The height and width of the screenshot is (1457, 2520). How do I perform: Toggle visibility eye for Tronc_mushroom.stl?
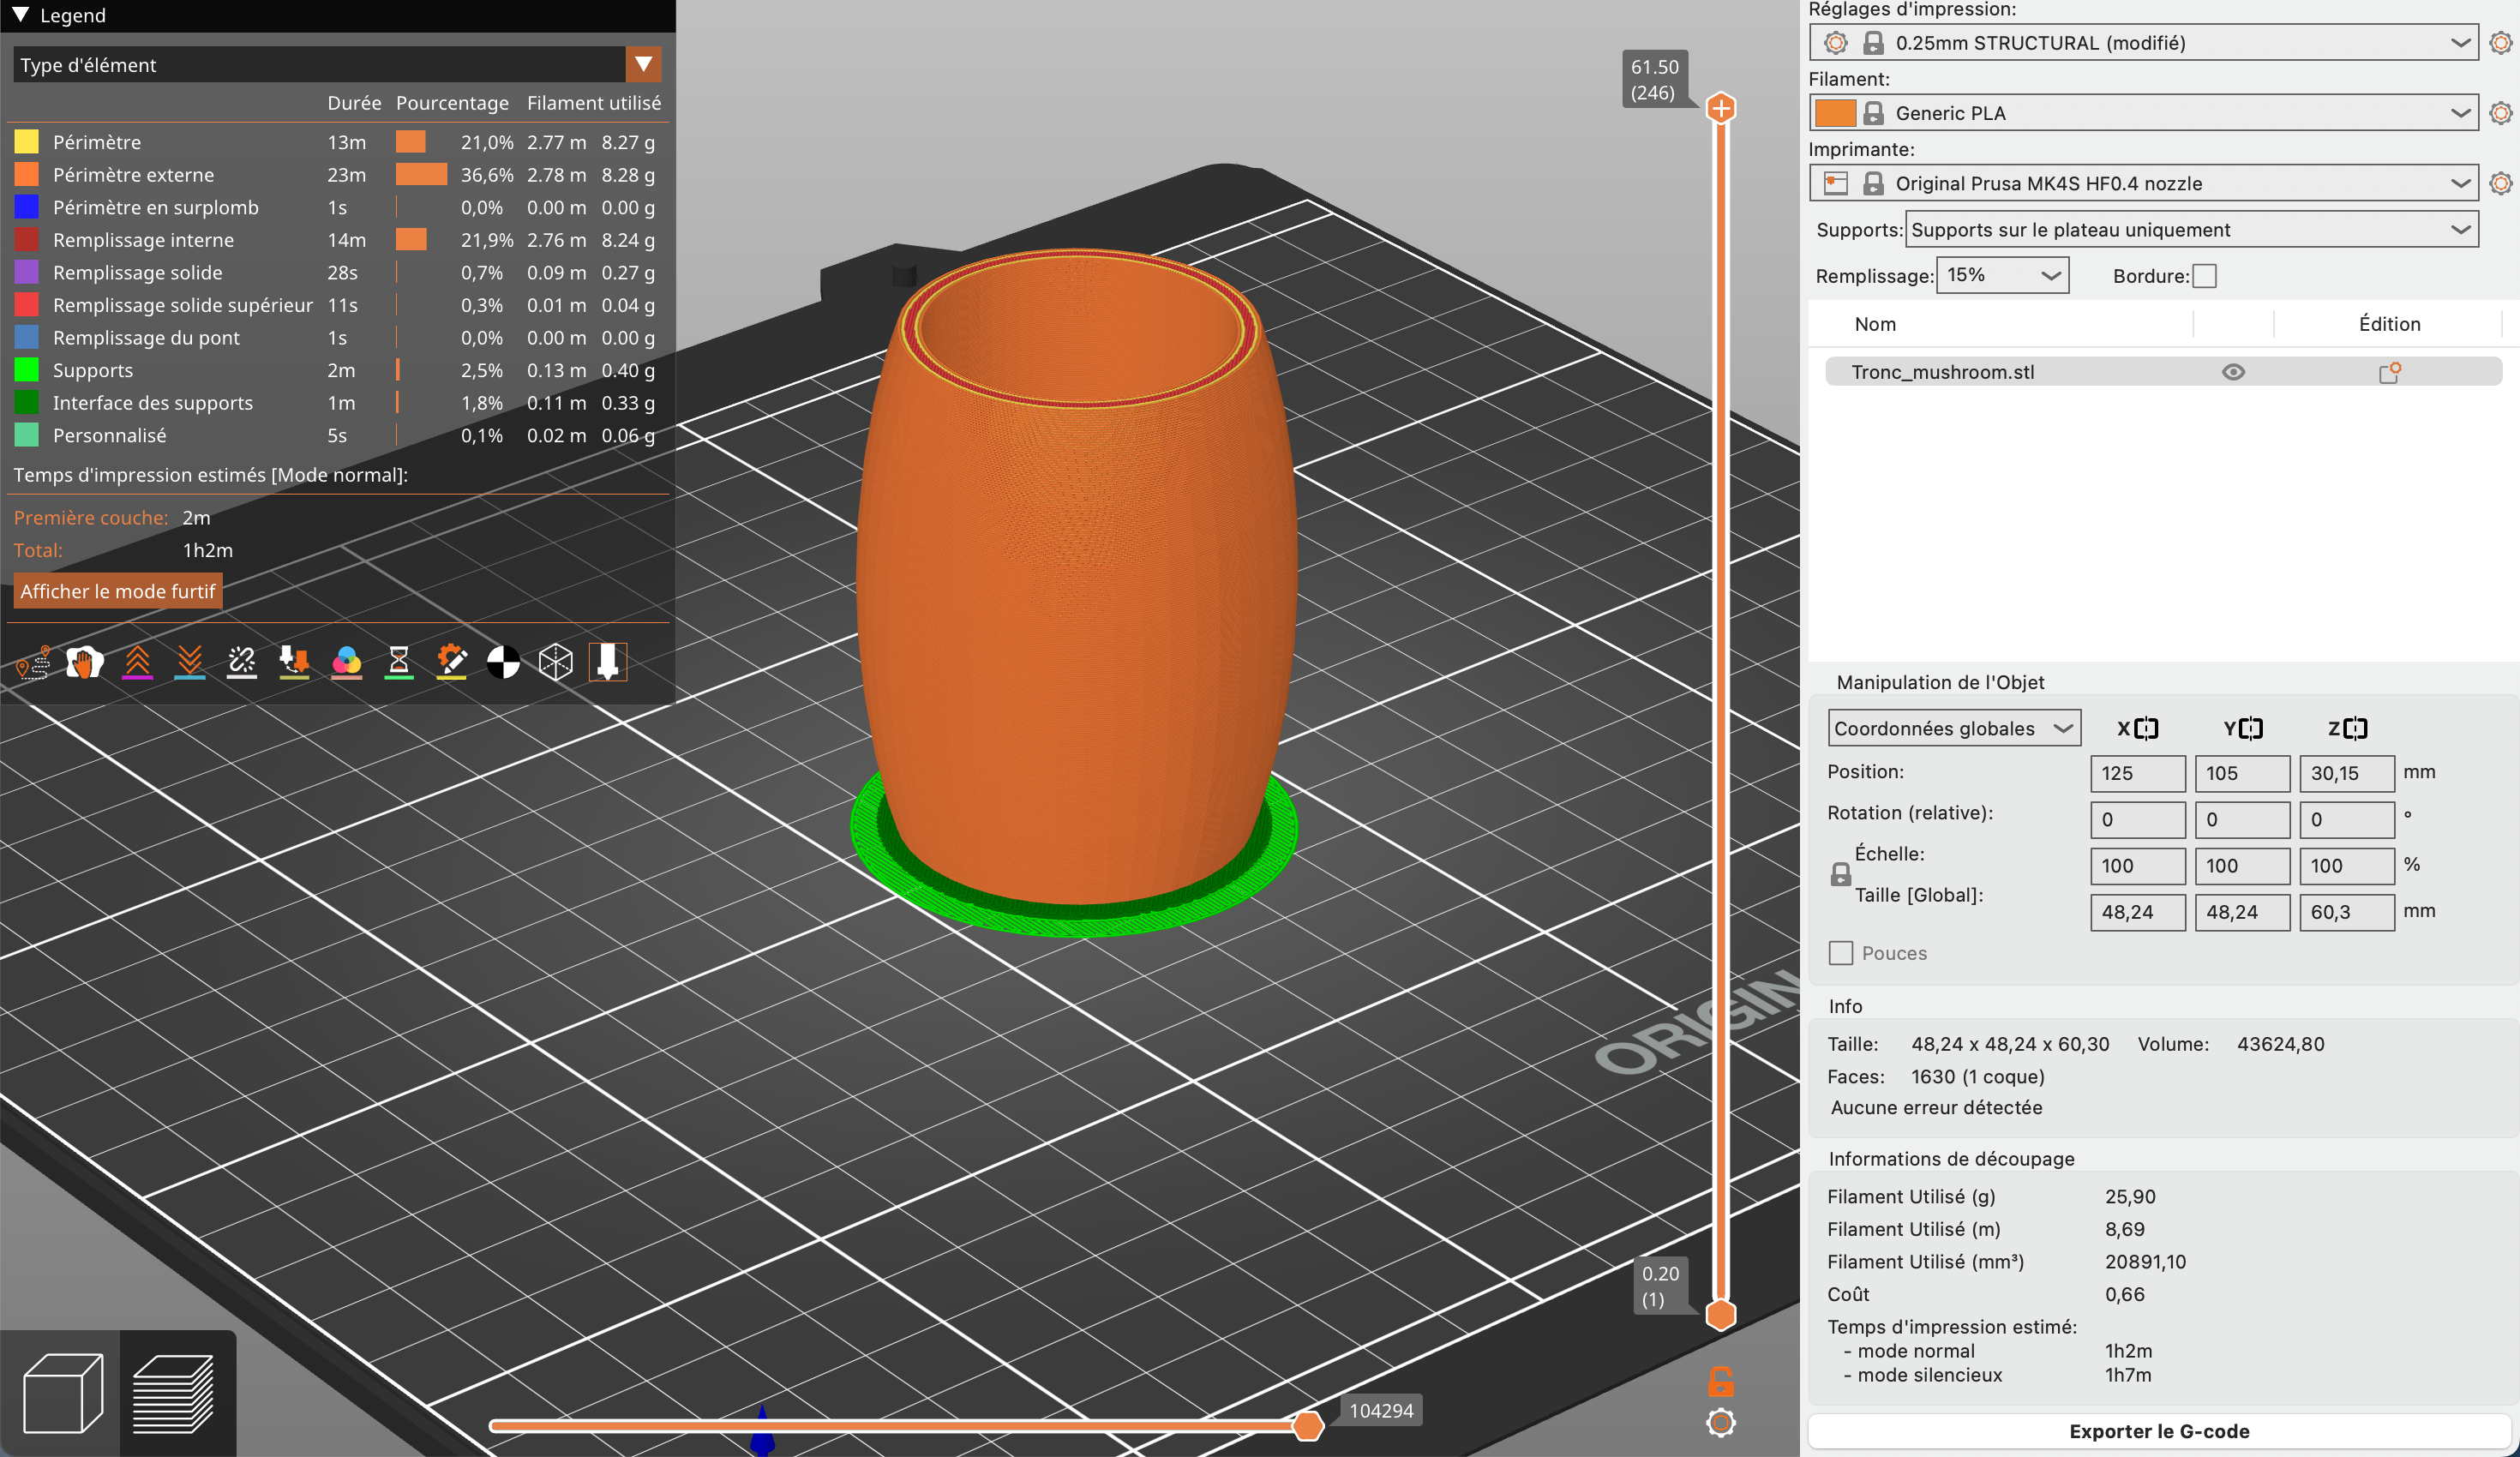2233,372
